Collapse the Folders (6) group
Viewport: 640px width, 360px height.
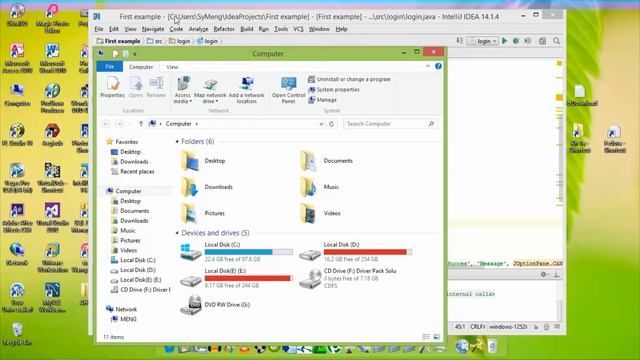tap(177, 141)
